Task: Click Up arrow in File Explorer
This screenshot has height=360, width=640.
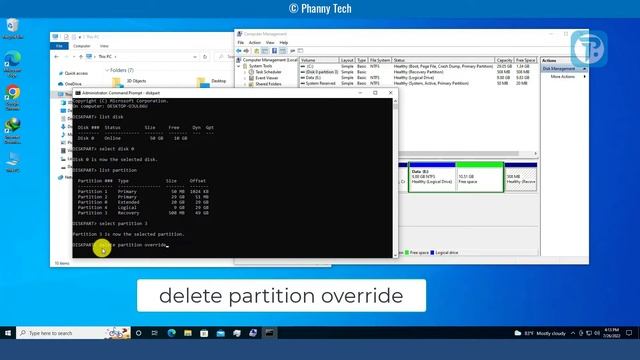Action: (x=81, y=57)
